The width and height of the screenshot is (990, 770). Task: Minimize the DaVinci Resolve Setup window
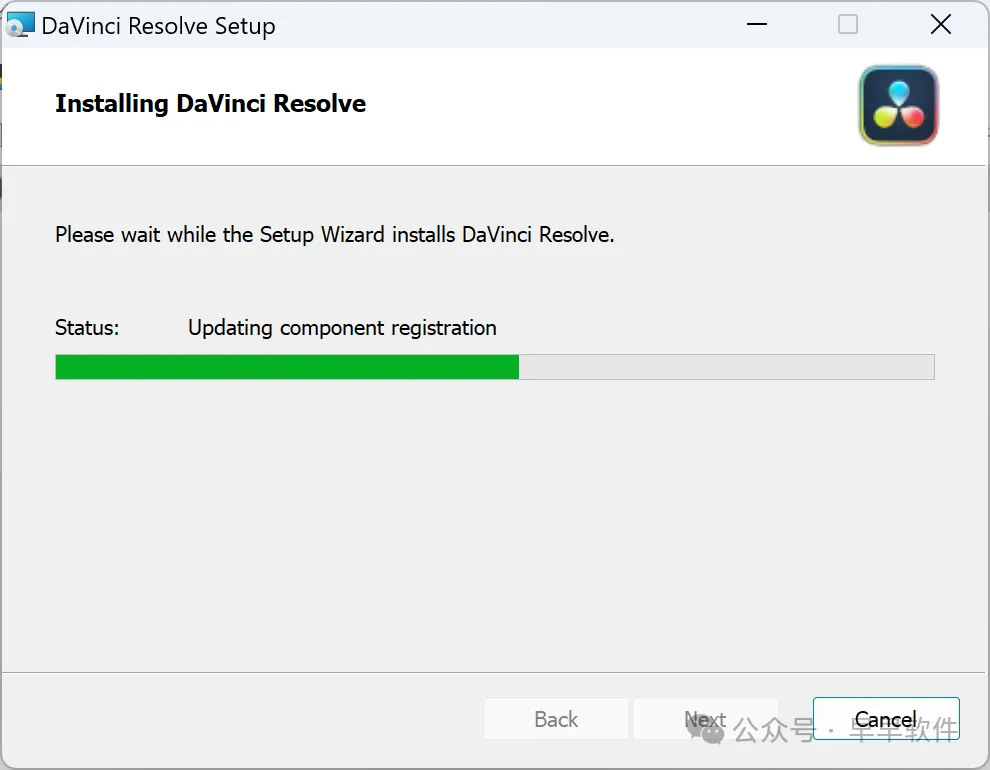click(x=756, y=25)
